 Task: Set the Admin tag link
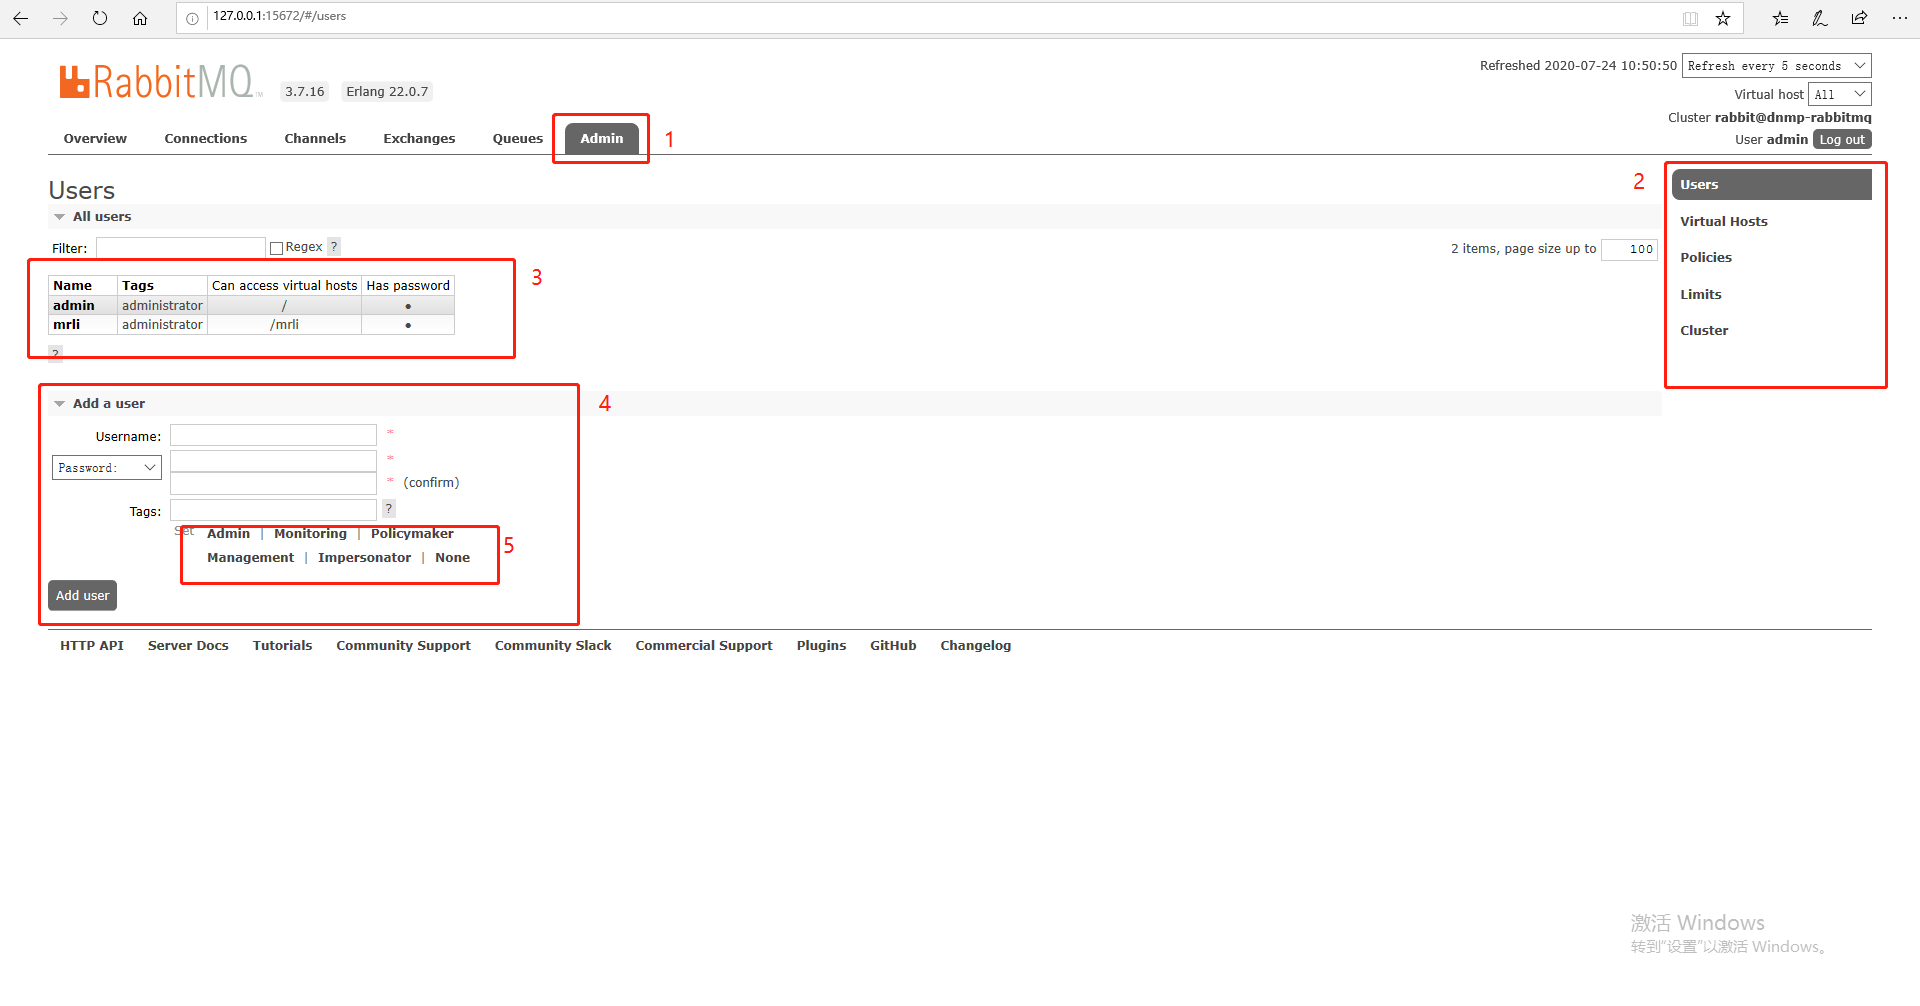click(x=229, y=533)
